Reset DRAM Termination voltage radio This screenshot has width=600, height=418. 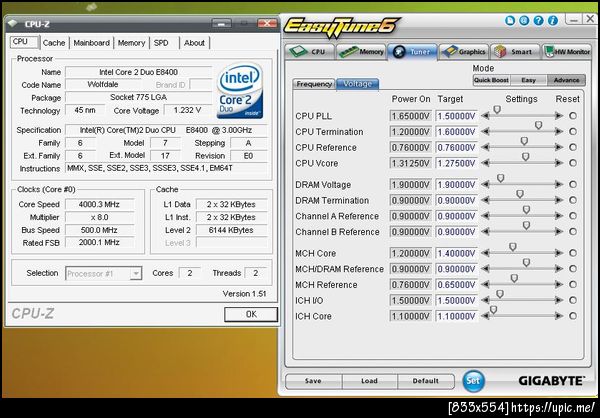[573, 200]
